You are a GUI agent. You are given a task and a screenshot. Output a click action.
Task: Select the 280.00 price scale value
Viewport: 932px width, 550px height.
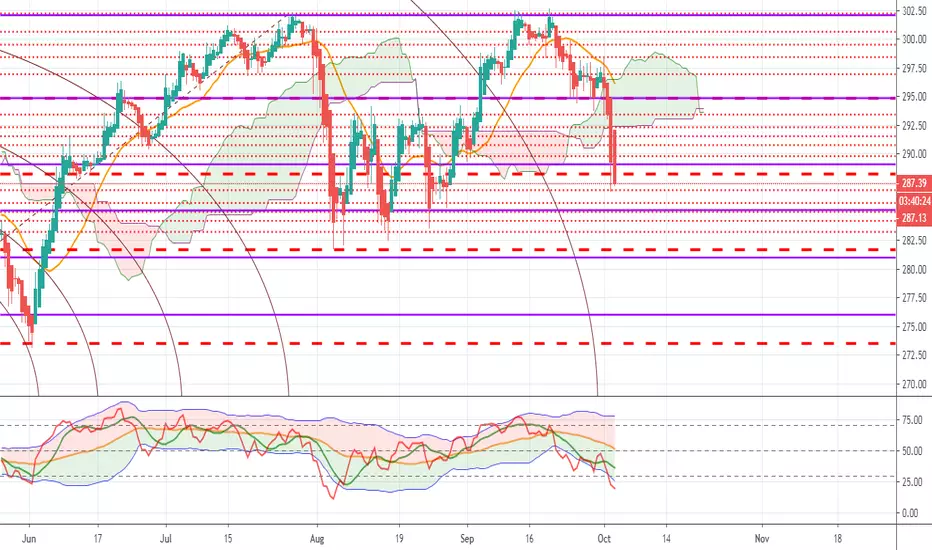(x=914, y=269)
